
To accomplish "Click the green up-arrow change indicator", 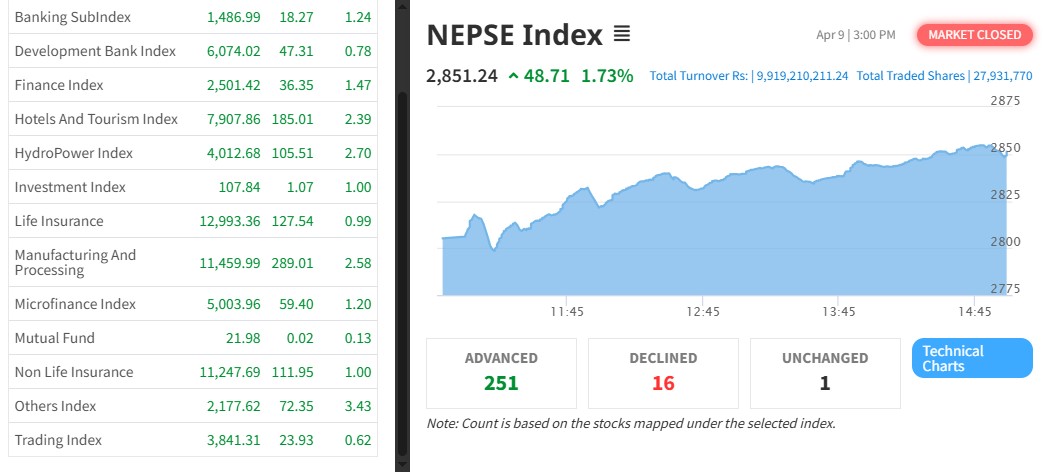I will pyautogui.click(x=513, y=75).
